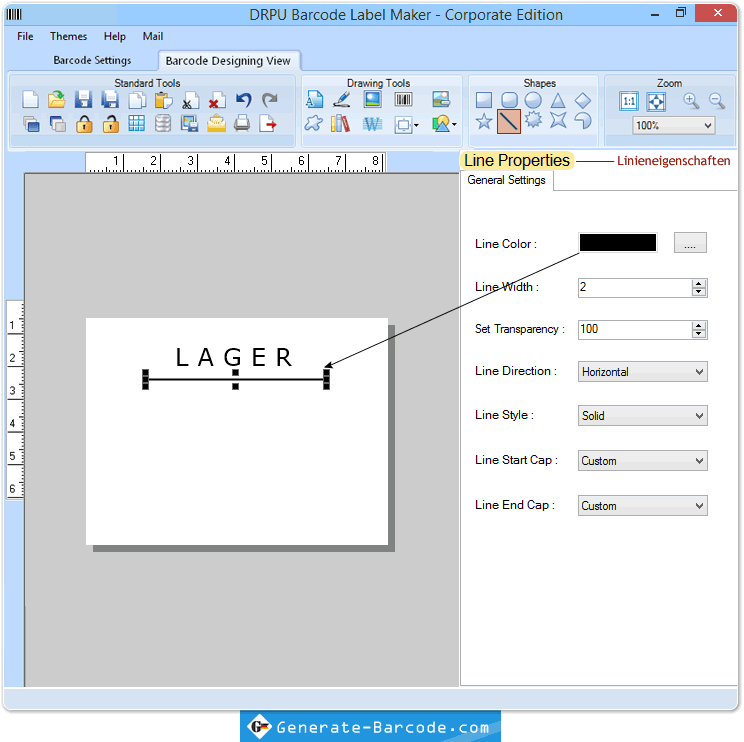Toggle the highlighted Line shape tool
Viewport: 744px width, 742px height.
509,121
